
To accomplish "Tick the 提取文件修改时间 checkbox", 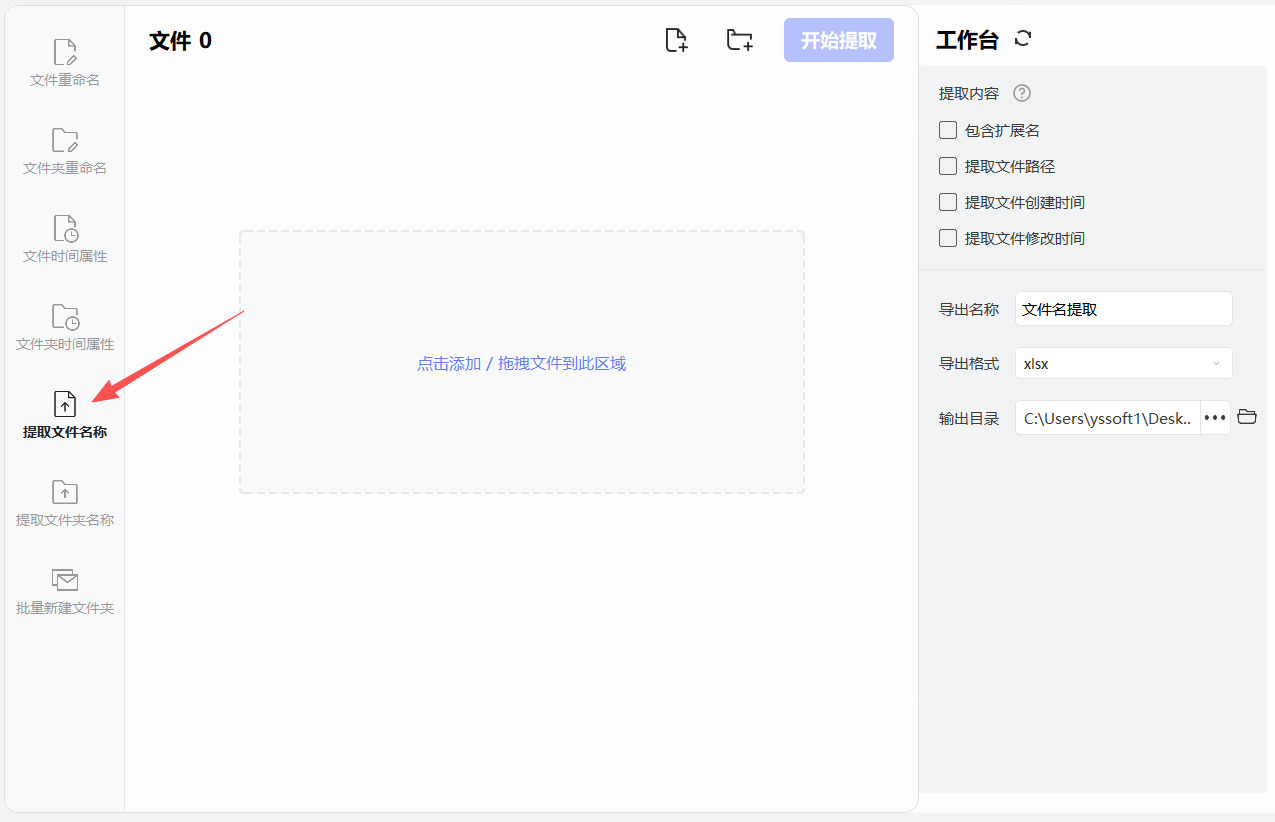I will [x=948, y=238].
